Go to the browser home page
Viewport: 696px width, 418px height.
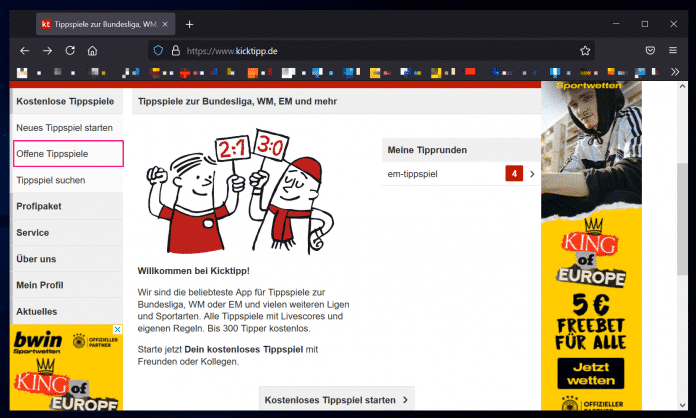(92, 50)
